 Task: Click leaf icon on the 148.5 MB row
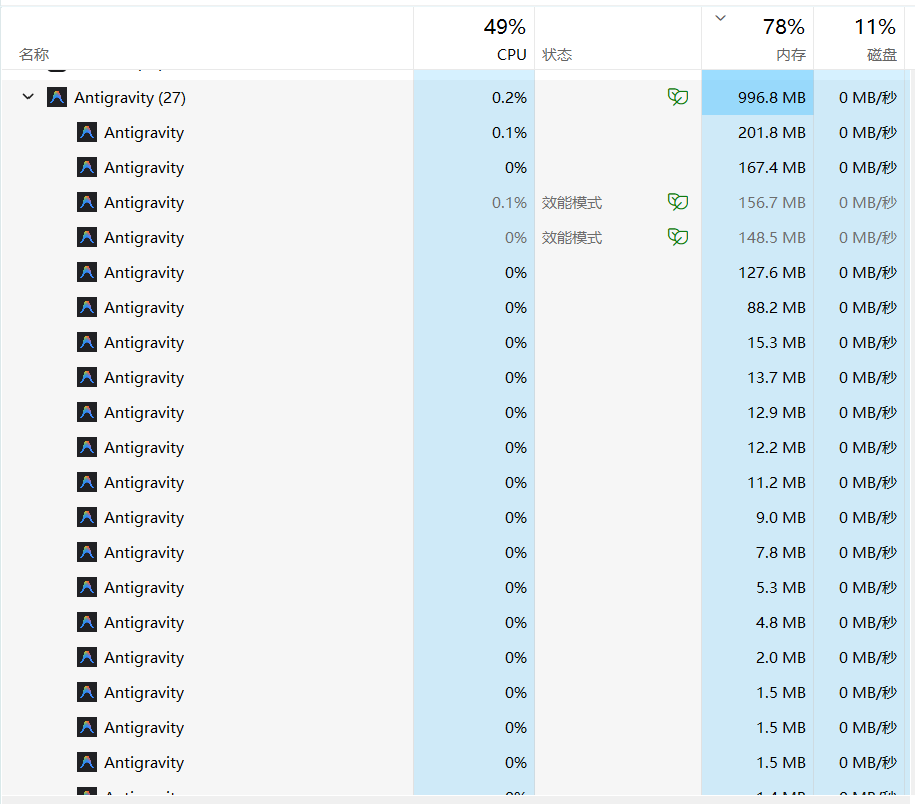(x=677, y=237)
